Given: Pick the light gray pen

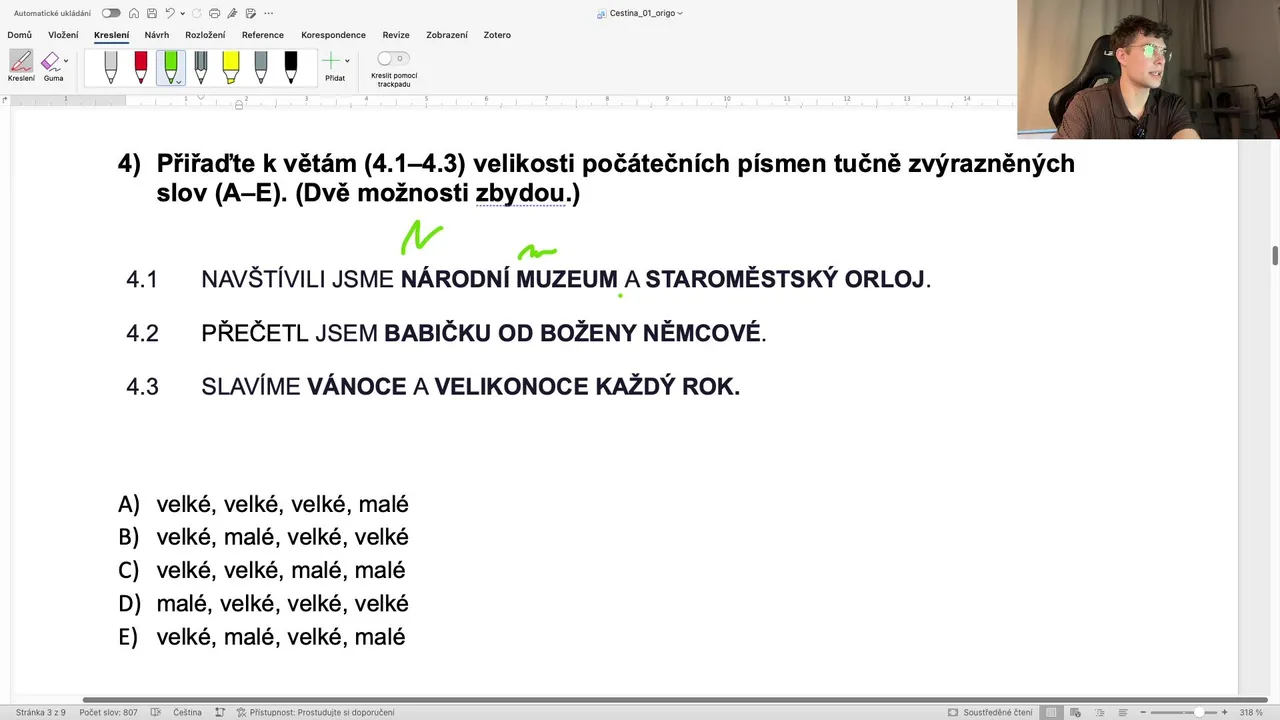Looking at the screenshot, I should [x=111, y=67].
